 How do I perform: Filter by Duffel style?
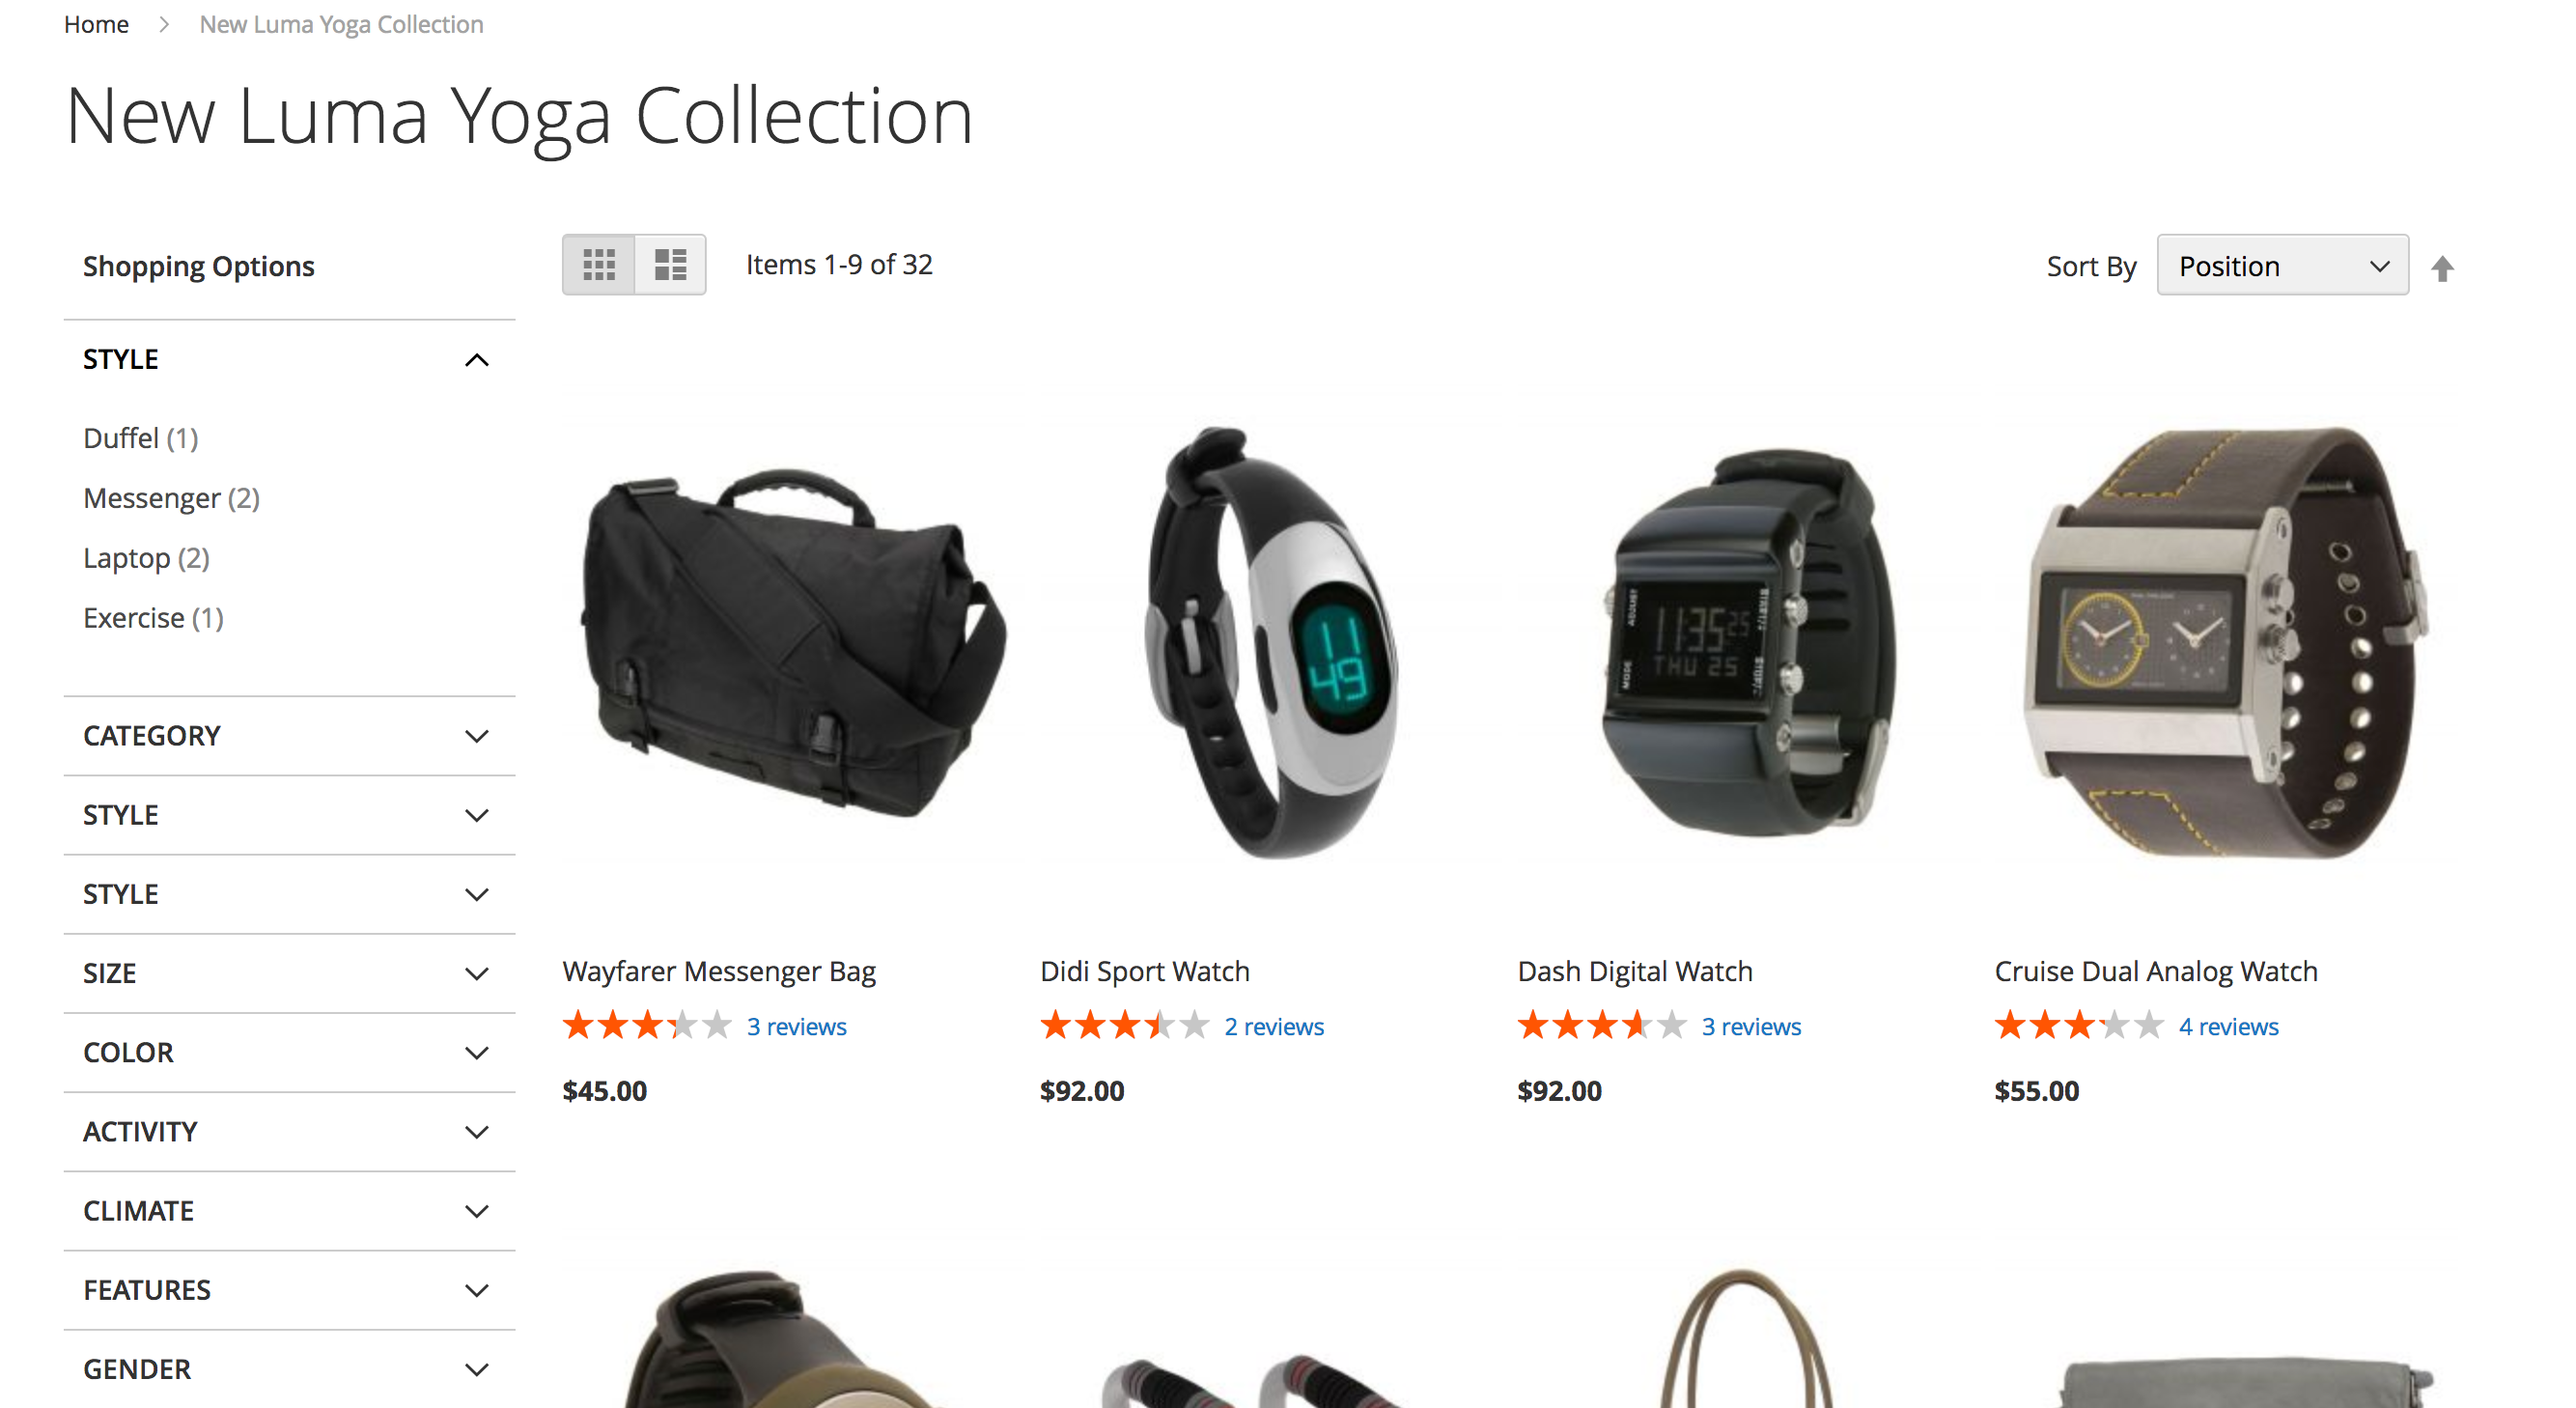click(141, 439)
